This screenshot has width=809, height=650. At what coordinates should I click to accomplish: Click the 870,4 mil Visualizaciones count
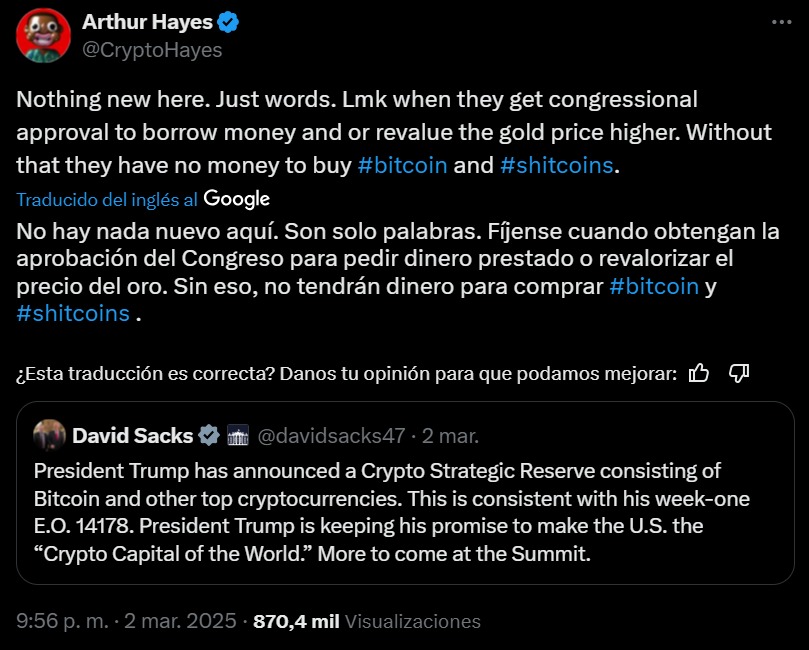pyautogui.click(x=367, y=621)
